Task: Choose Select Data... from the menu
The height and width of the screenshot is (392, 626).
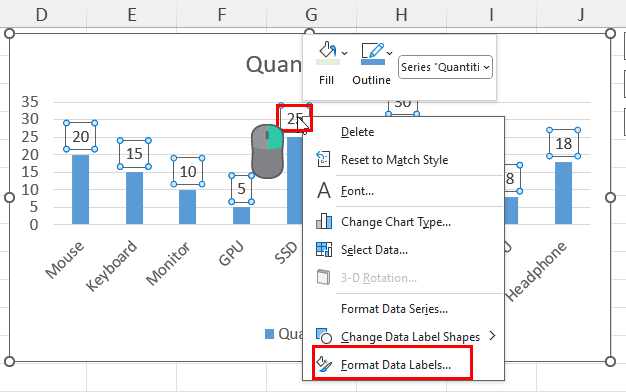Action: click(x=404, y=250)
